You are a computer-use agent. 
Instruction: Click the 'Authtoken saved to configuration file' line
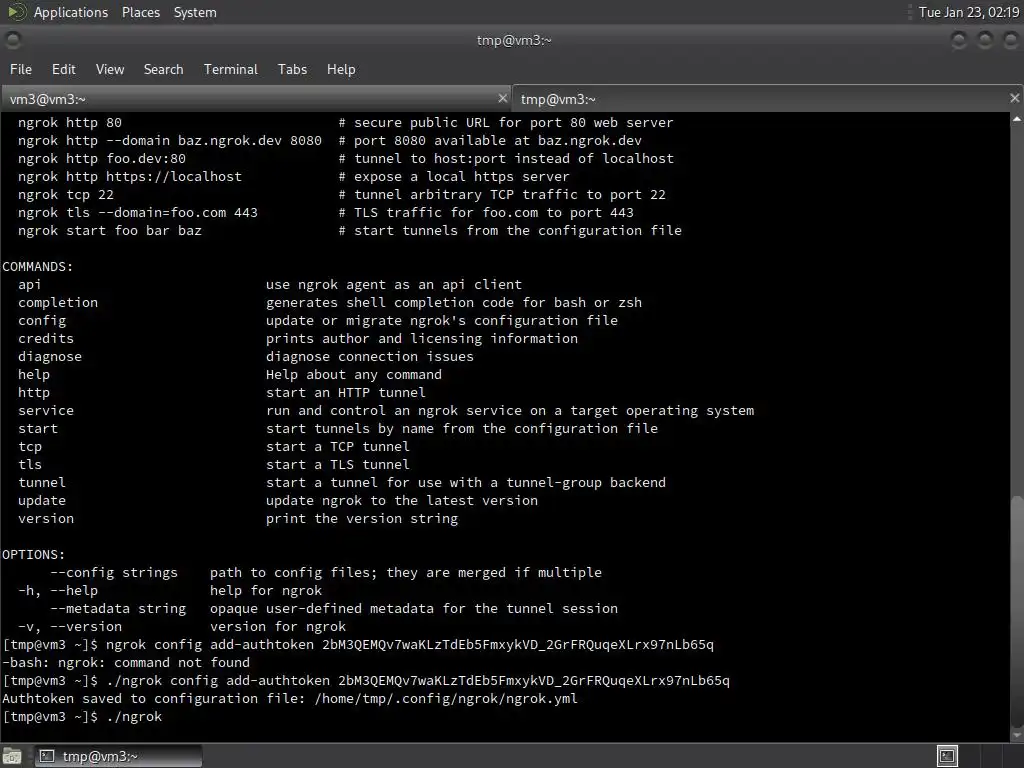click(290, 698)
